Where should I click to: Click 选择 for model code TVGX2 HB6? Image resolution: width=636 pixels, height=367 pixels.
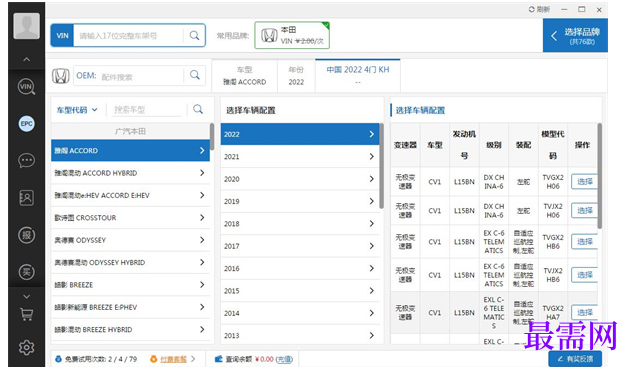click(x=584, y=242)
